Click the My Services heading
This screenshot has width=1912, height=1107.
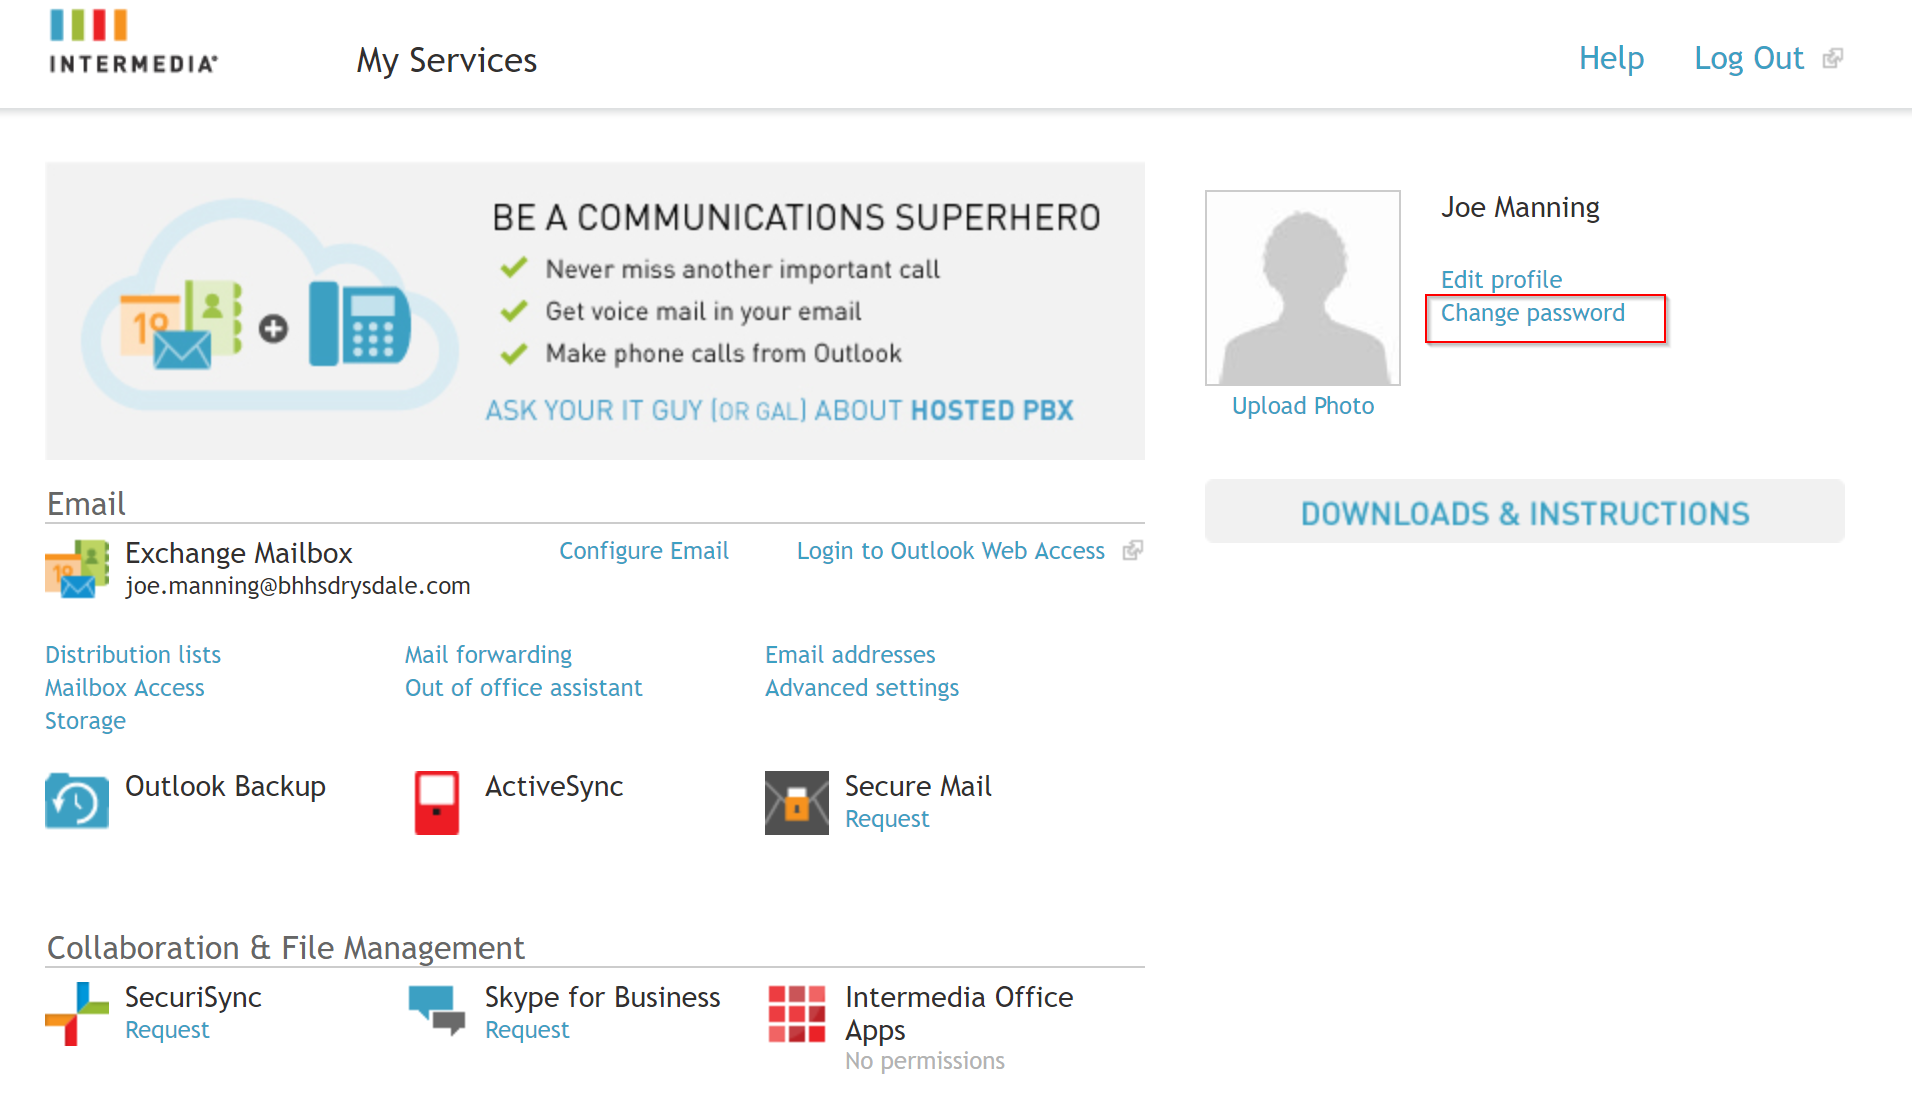[447, 60]
